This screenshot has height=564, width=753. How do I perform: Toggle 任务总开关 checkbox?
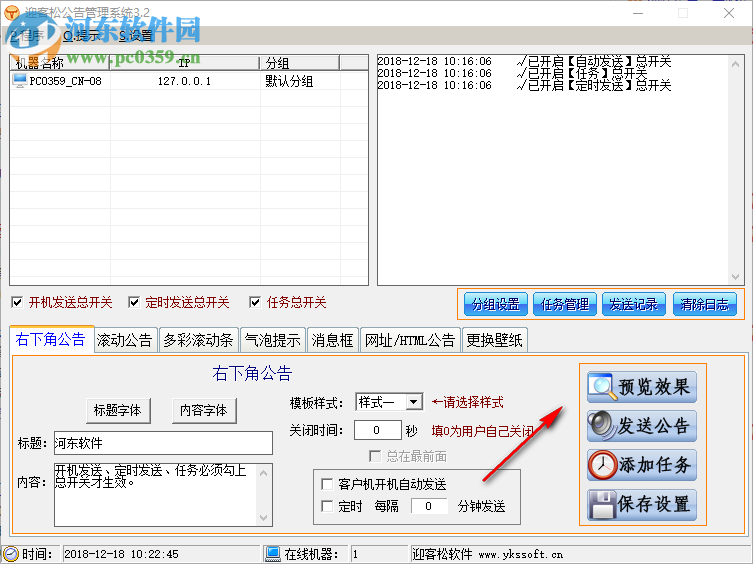[x=255, y=303]
